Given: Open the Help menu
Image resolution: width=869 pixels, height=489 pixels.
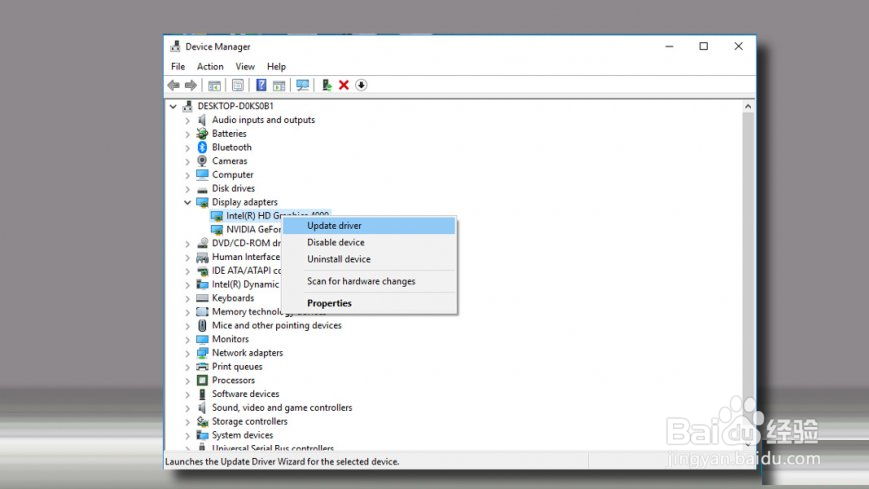Looking at the screenshot, I should [x=276, y=67].
